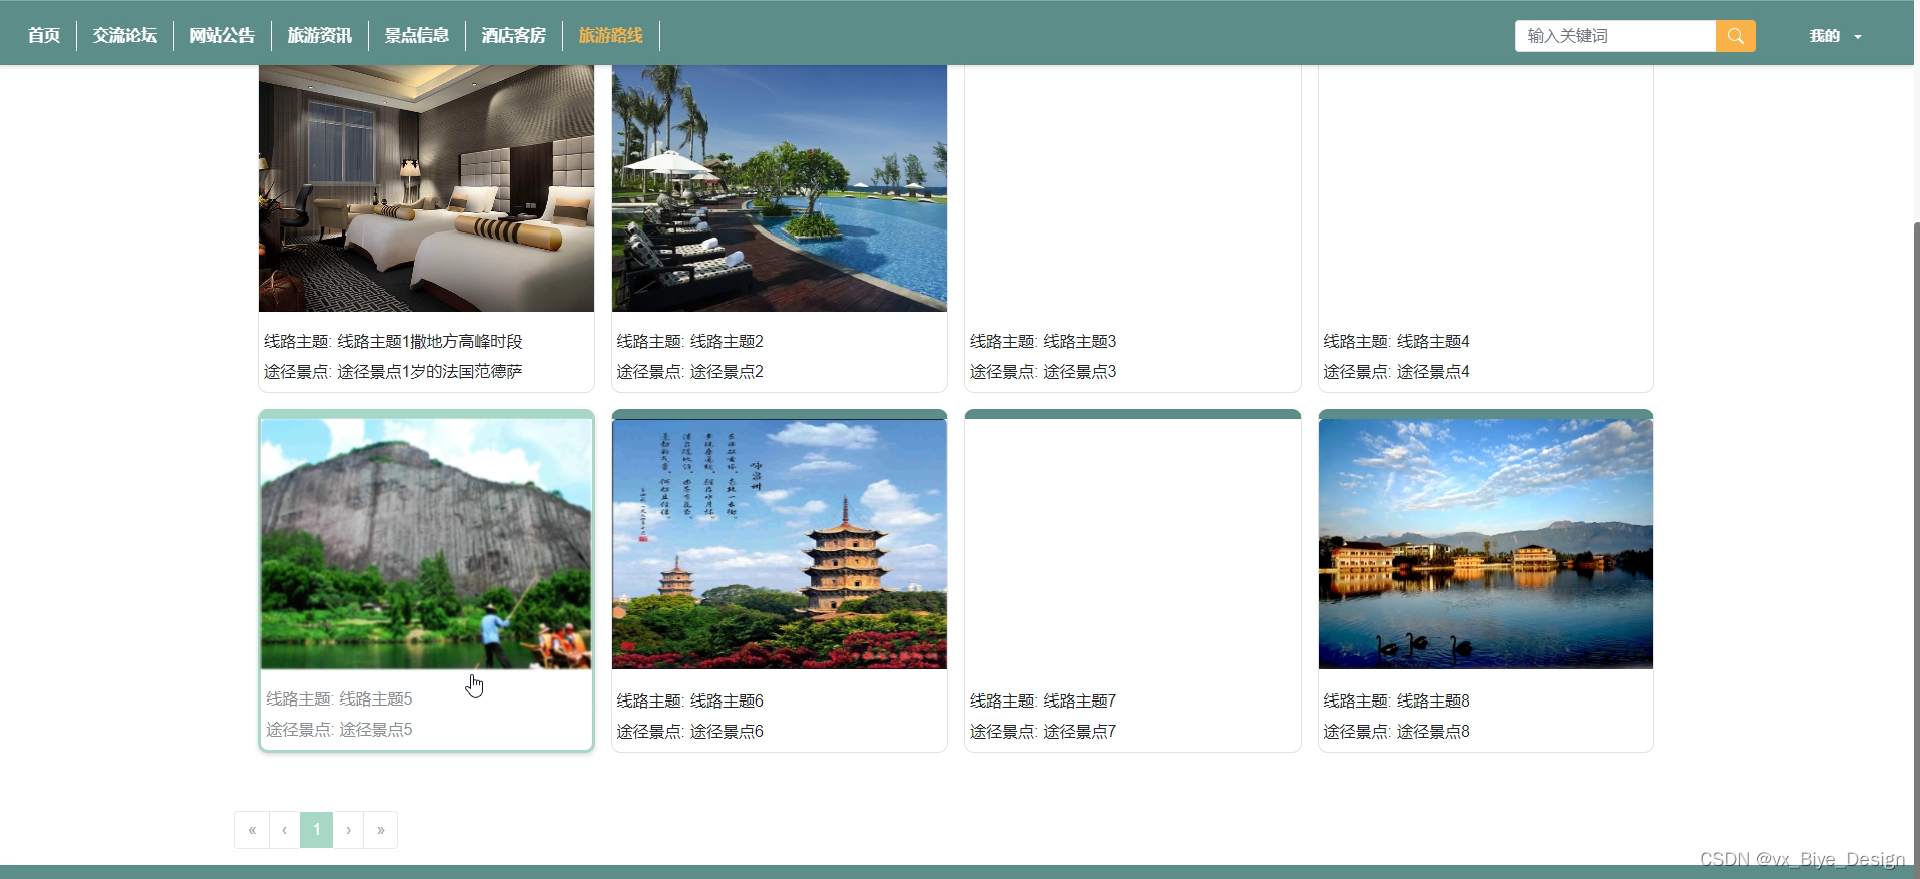Click text 途径景点: 途径景点5
The height and width of the screenshot is (879, 1920).
pos(339,730)
